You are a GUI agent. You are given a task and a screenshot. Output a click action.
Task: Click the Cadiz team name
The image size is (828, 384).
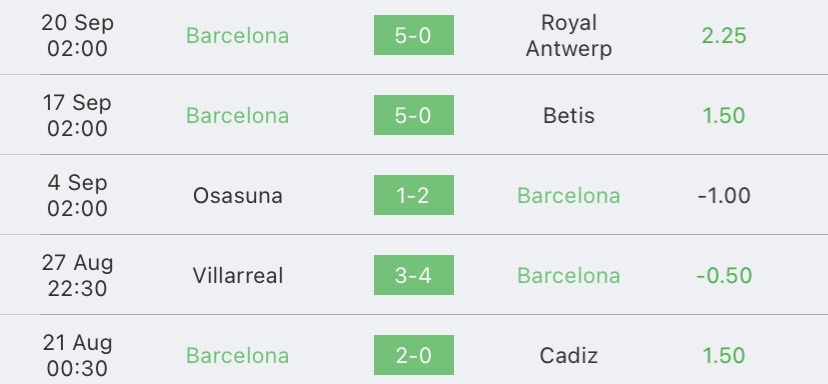click(x=569, y=355)
